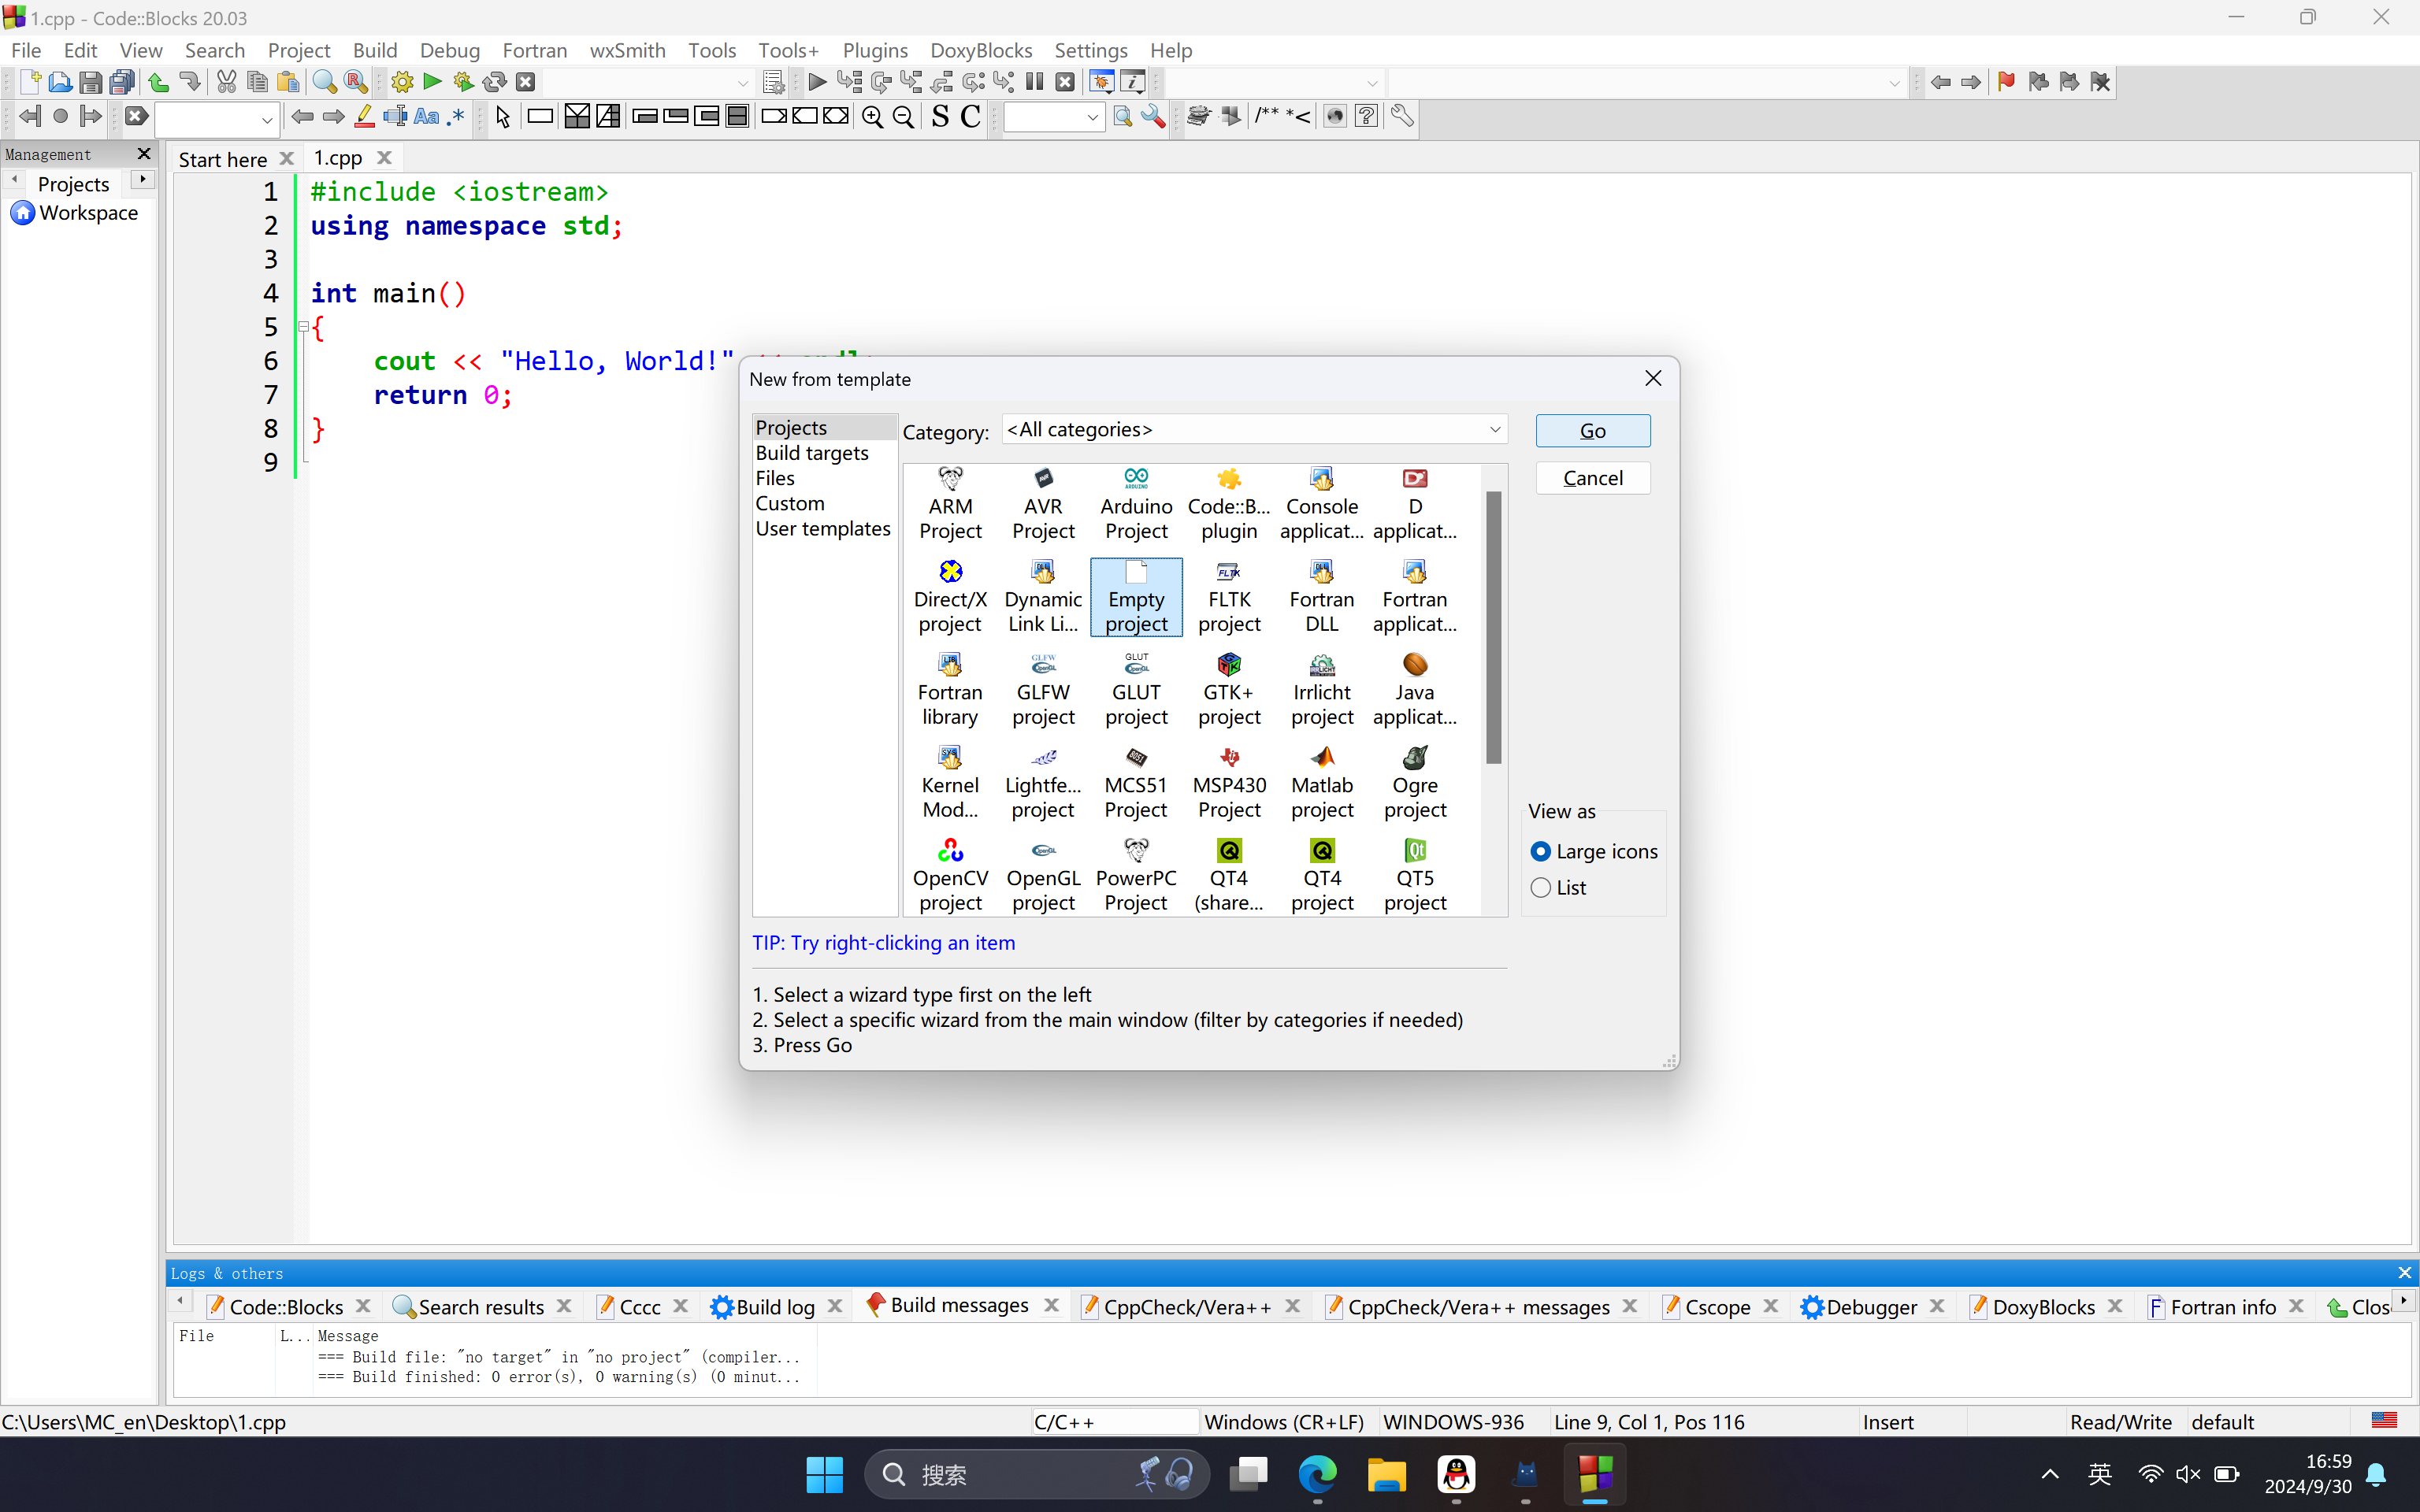Pick the QT5 project template
This screenshot has height=1512, width=2420.
coord(1414,875)
